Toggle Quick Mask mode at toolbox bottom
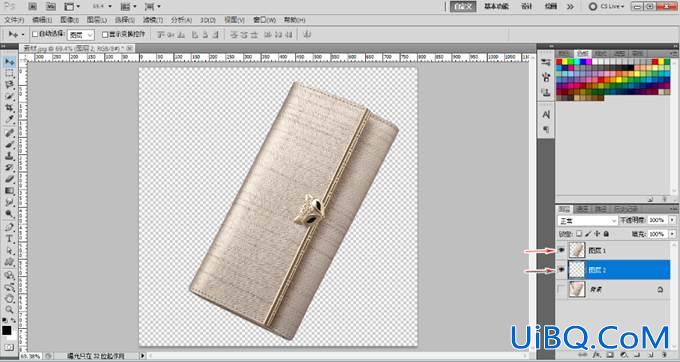This screenshot has width=680, height=362. tap(9, 347)
